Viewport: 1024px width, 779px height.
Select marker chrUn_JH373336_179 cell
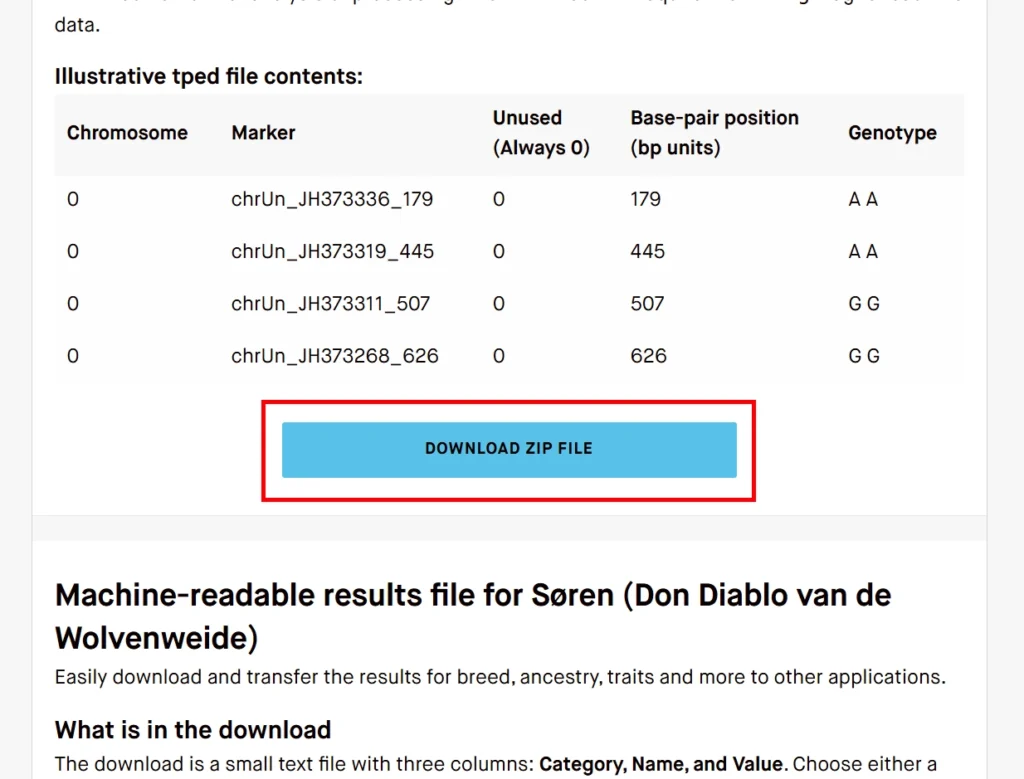tap(332, 199)
